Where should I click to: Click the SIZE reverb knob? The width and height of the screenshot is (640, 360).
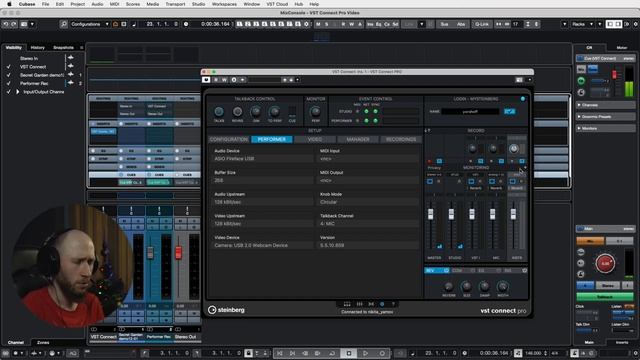pos(467,287)
